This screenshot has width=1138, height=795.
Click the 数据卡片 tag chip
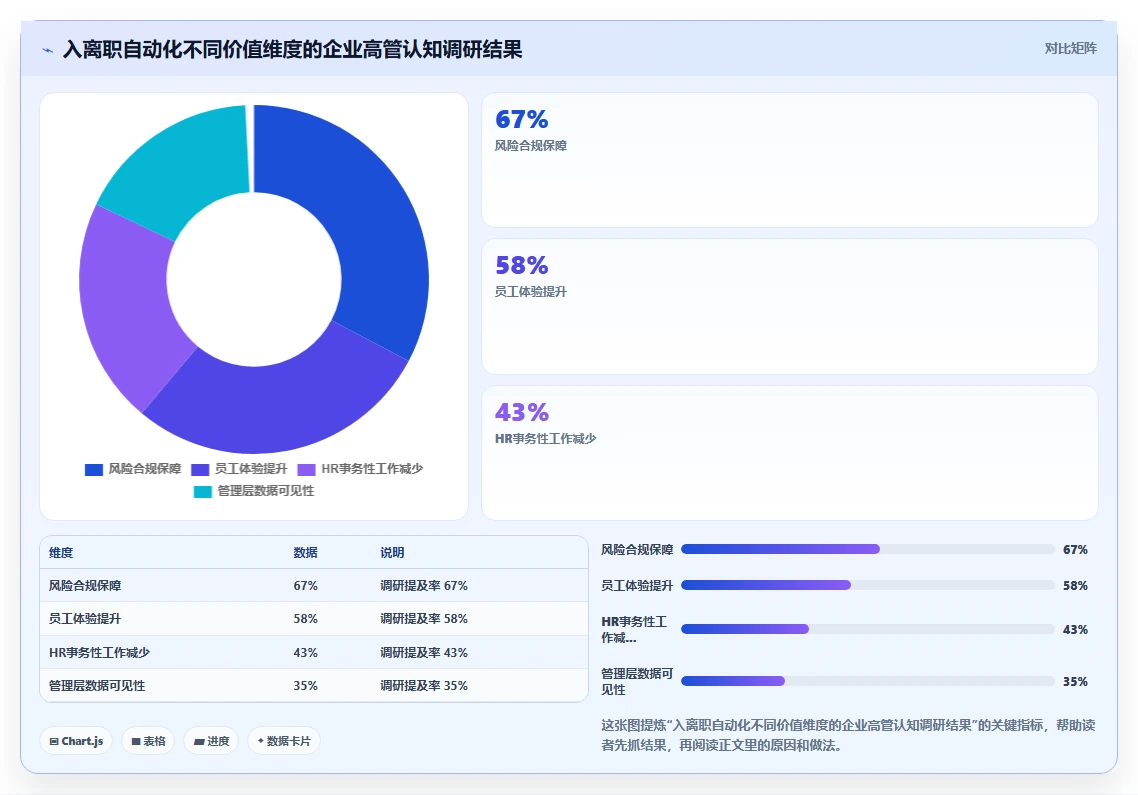pos(284,741)
